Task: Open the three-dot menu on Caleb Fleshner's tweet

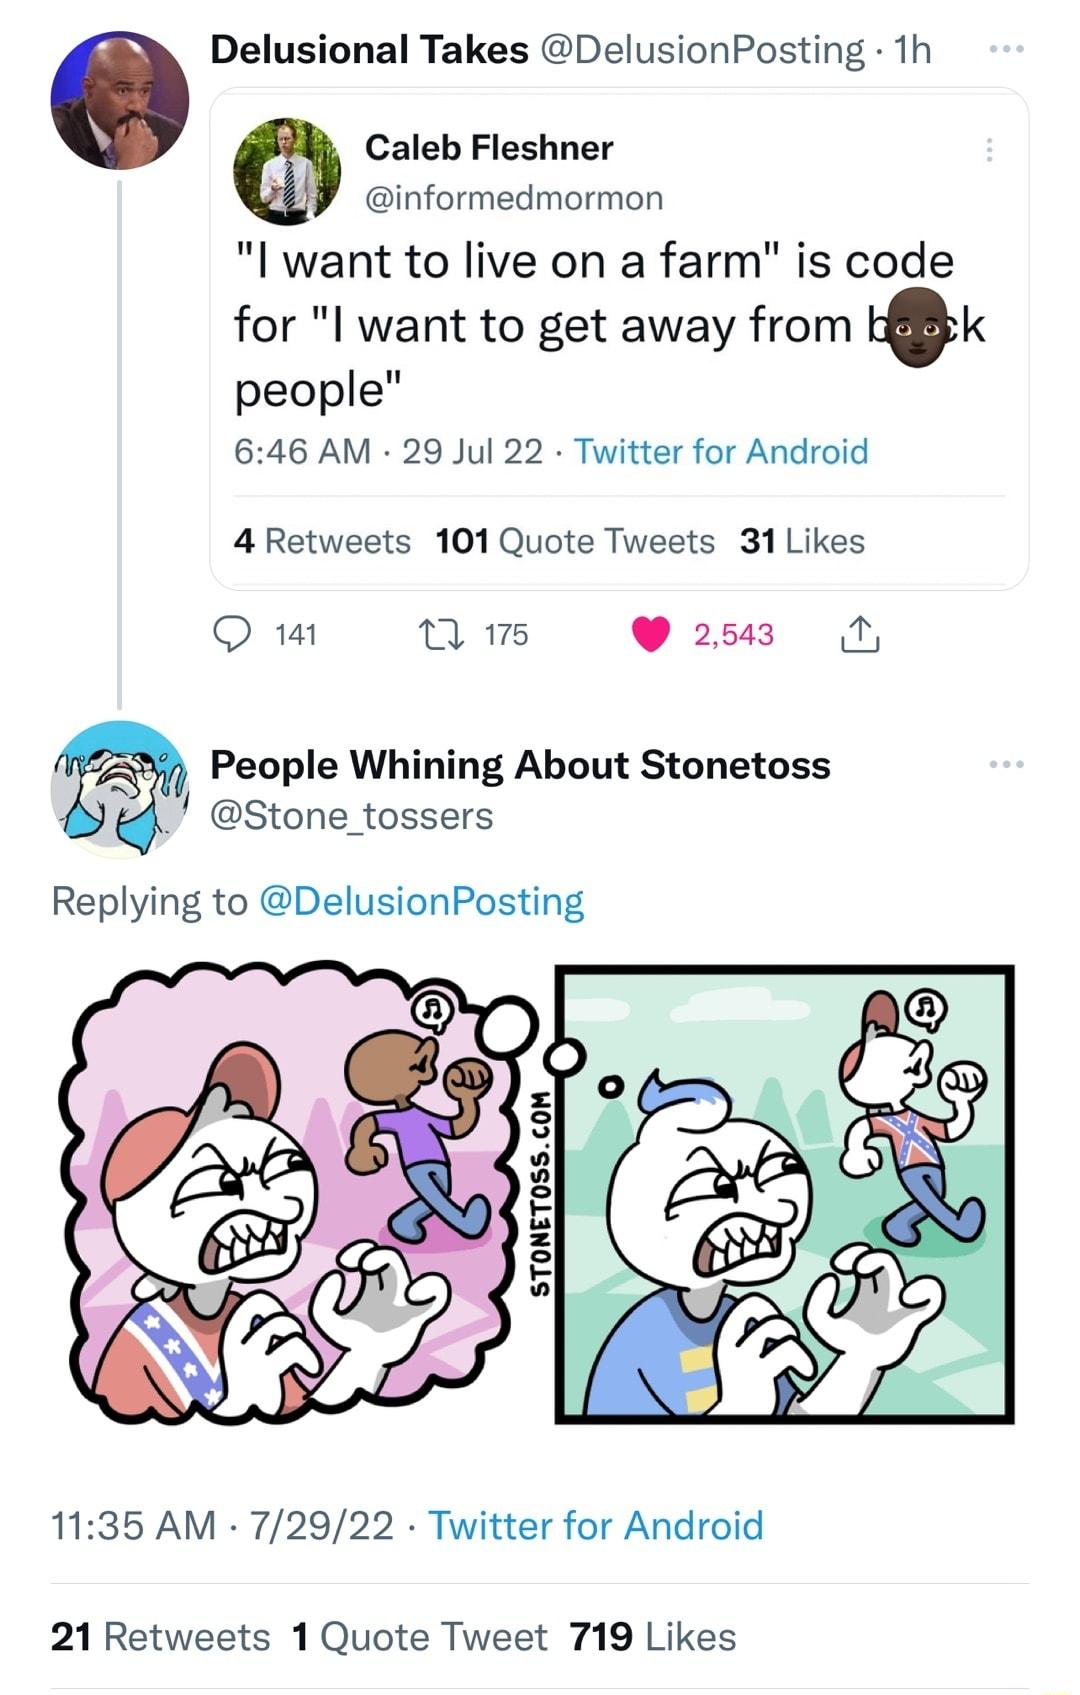Action: point(990,148)
